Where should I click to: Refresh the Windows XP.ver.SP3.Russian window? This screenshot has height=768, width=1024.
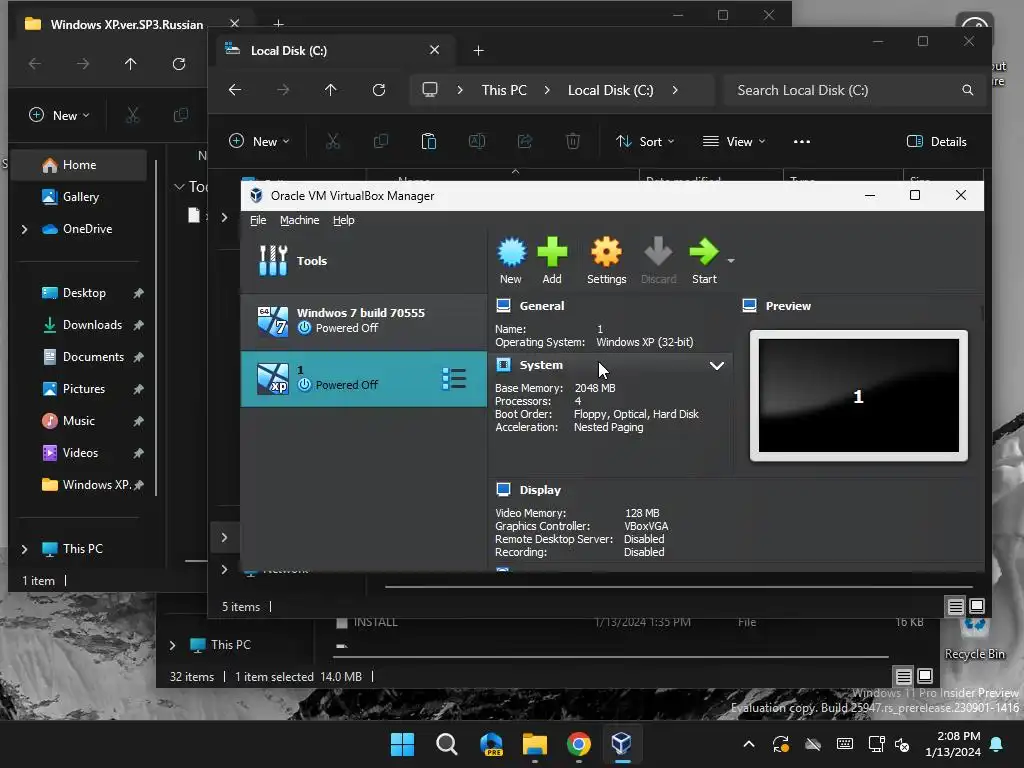(179, 63)
